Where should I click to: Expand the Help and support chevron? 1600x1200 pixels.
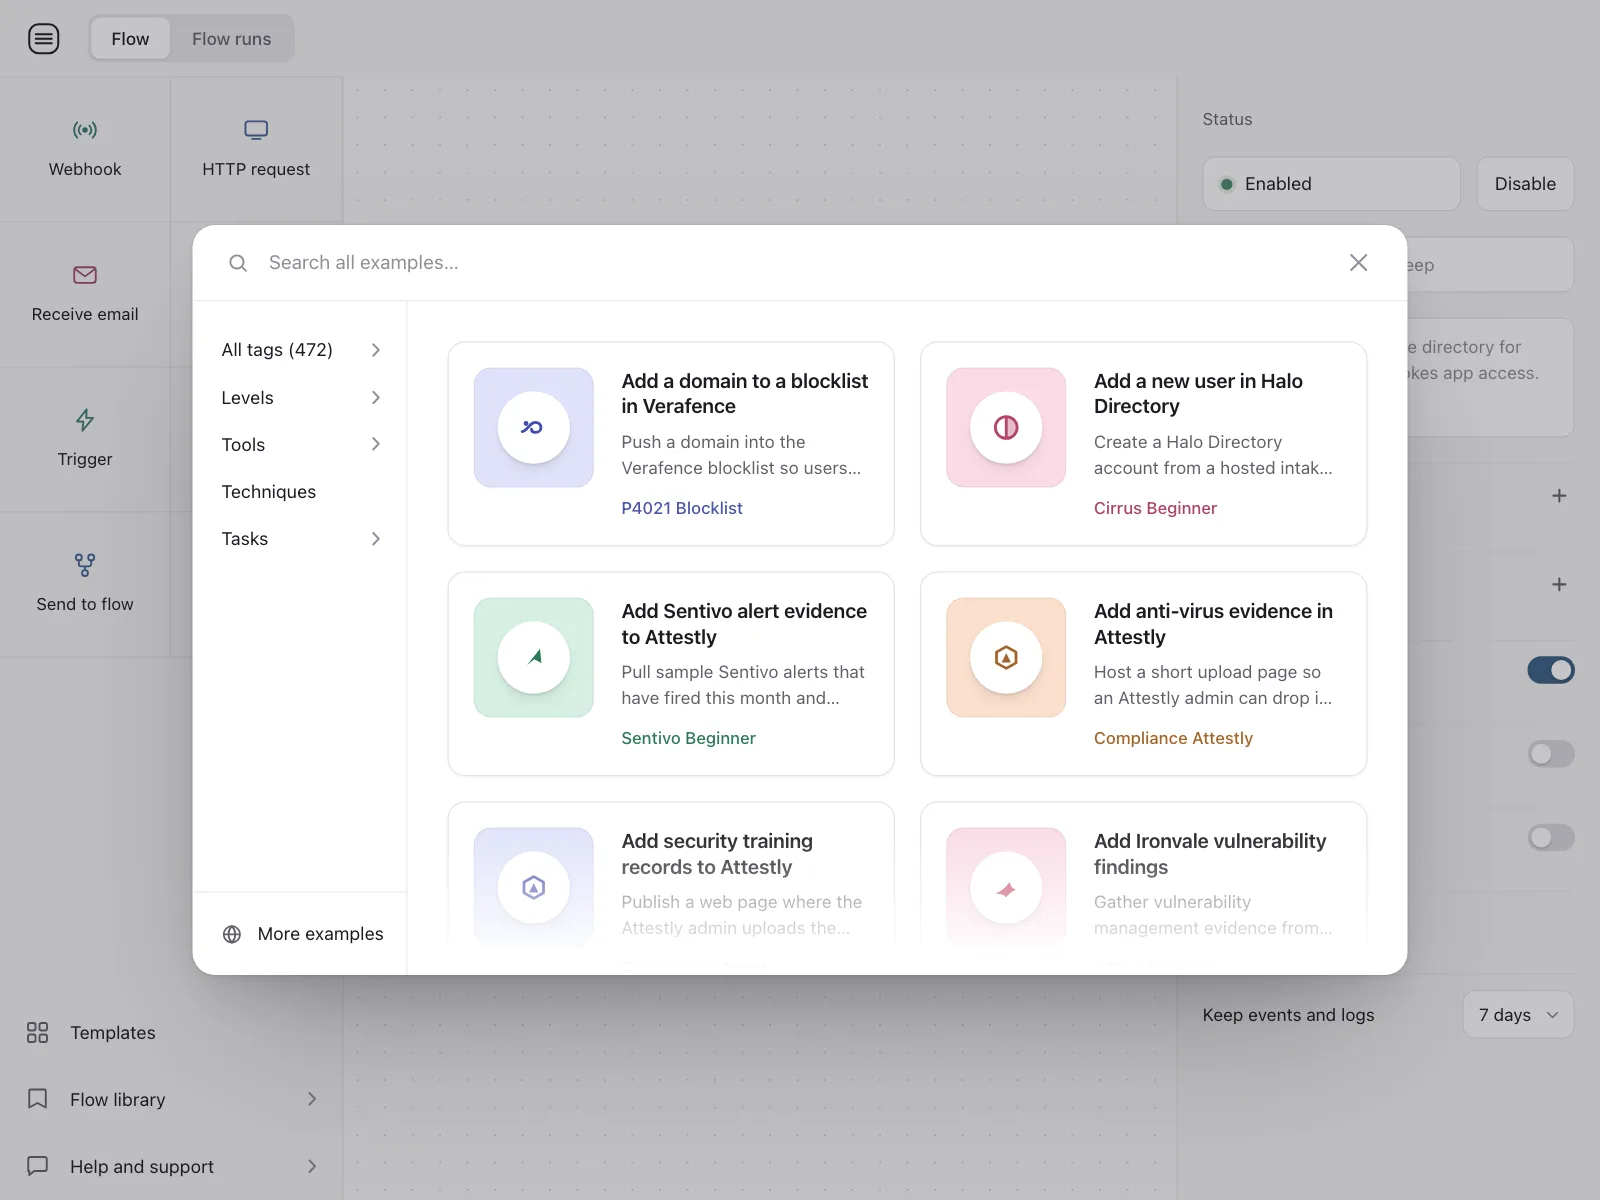click(x=312, y=1166)
